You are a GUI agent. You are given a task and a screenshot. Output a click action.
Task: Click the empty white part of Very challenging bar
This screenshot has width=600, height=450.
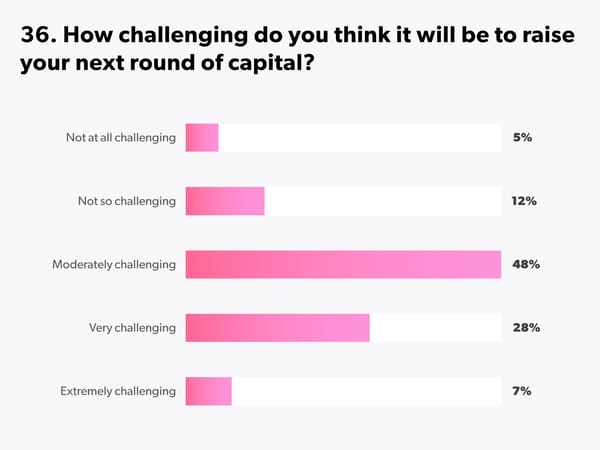[435, 328]
